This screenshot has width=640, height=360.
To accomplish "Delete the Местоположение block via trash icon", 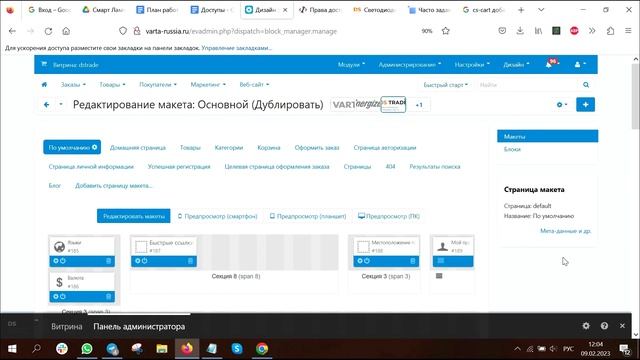I will click(413, 261).
